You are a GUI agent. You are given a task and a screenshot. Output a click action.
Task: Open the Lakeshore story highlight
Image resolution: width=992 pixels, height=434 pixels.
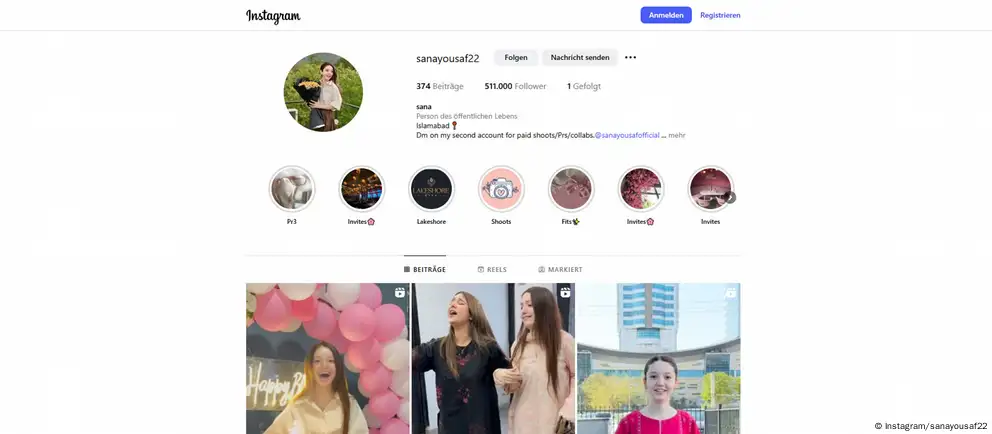pos(431,189)
